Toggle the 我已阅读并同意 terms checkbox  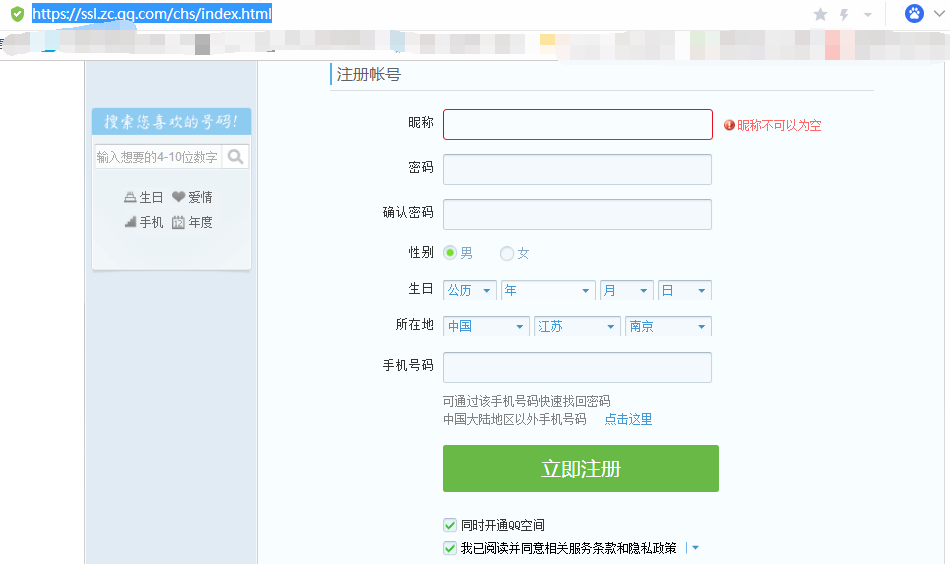pos(450,548)
